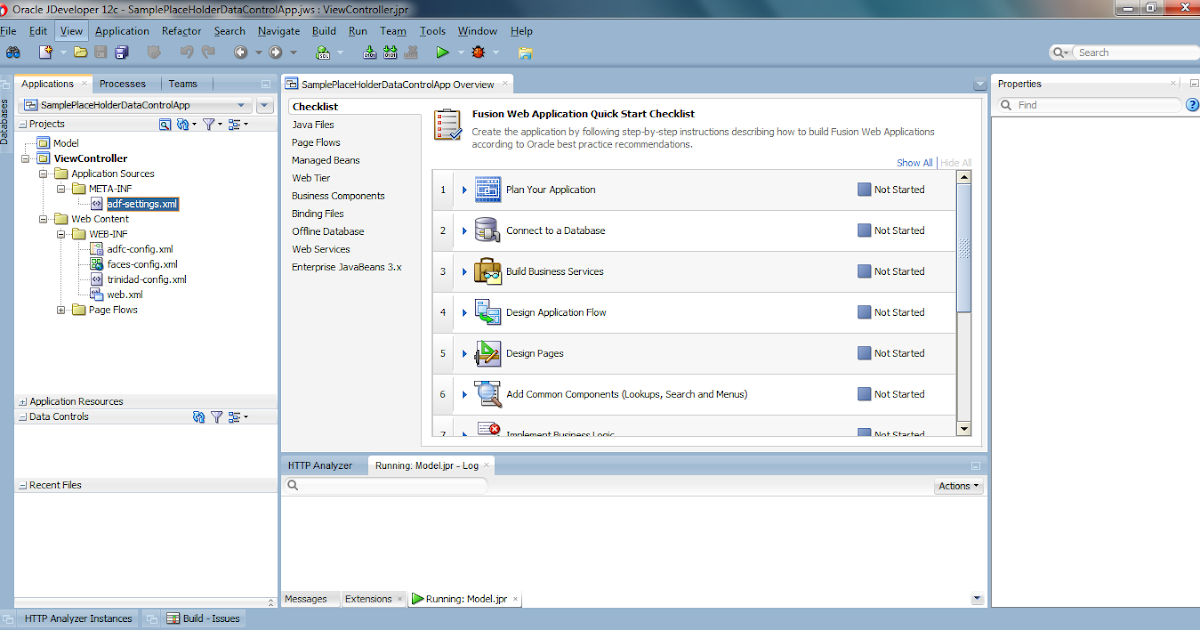This screenshot has height=630, width=1200.
Task: Click the Refresh icon in the Projects panel
Action: (182, 124)
